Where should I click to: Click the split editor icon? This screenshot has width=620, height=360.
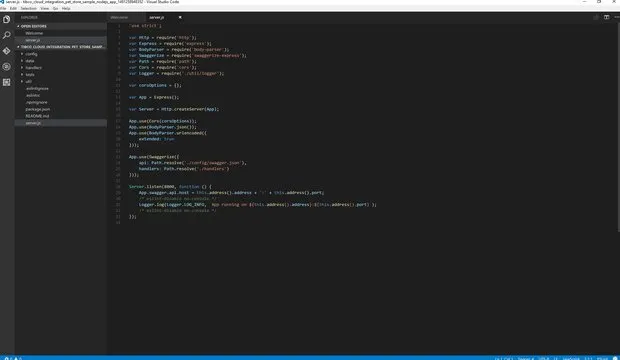[x=606, y=17]
